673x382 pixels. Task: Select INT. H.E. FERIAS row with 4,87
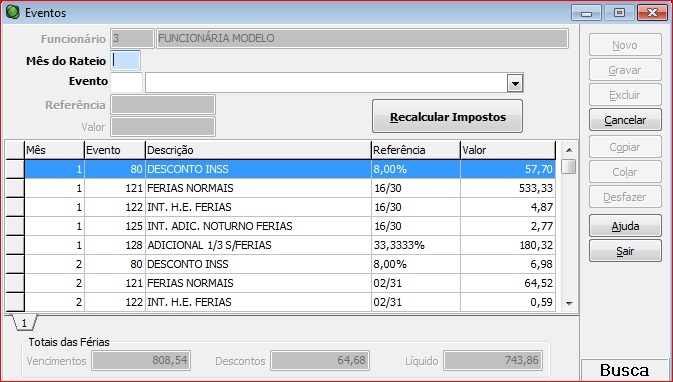(290, 207)
